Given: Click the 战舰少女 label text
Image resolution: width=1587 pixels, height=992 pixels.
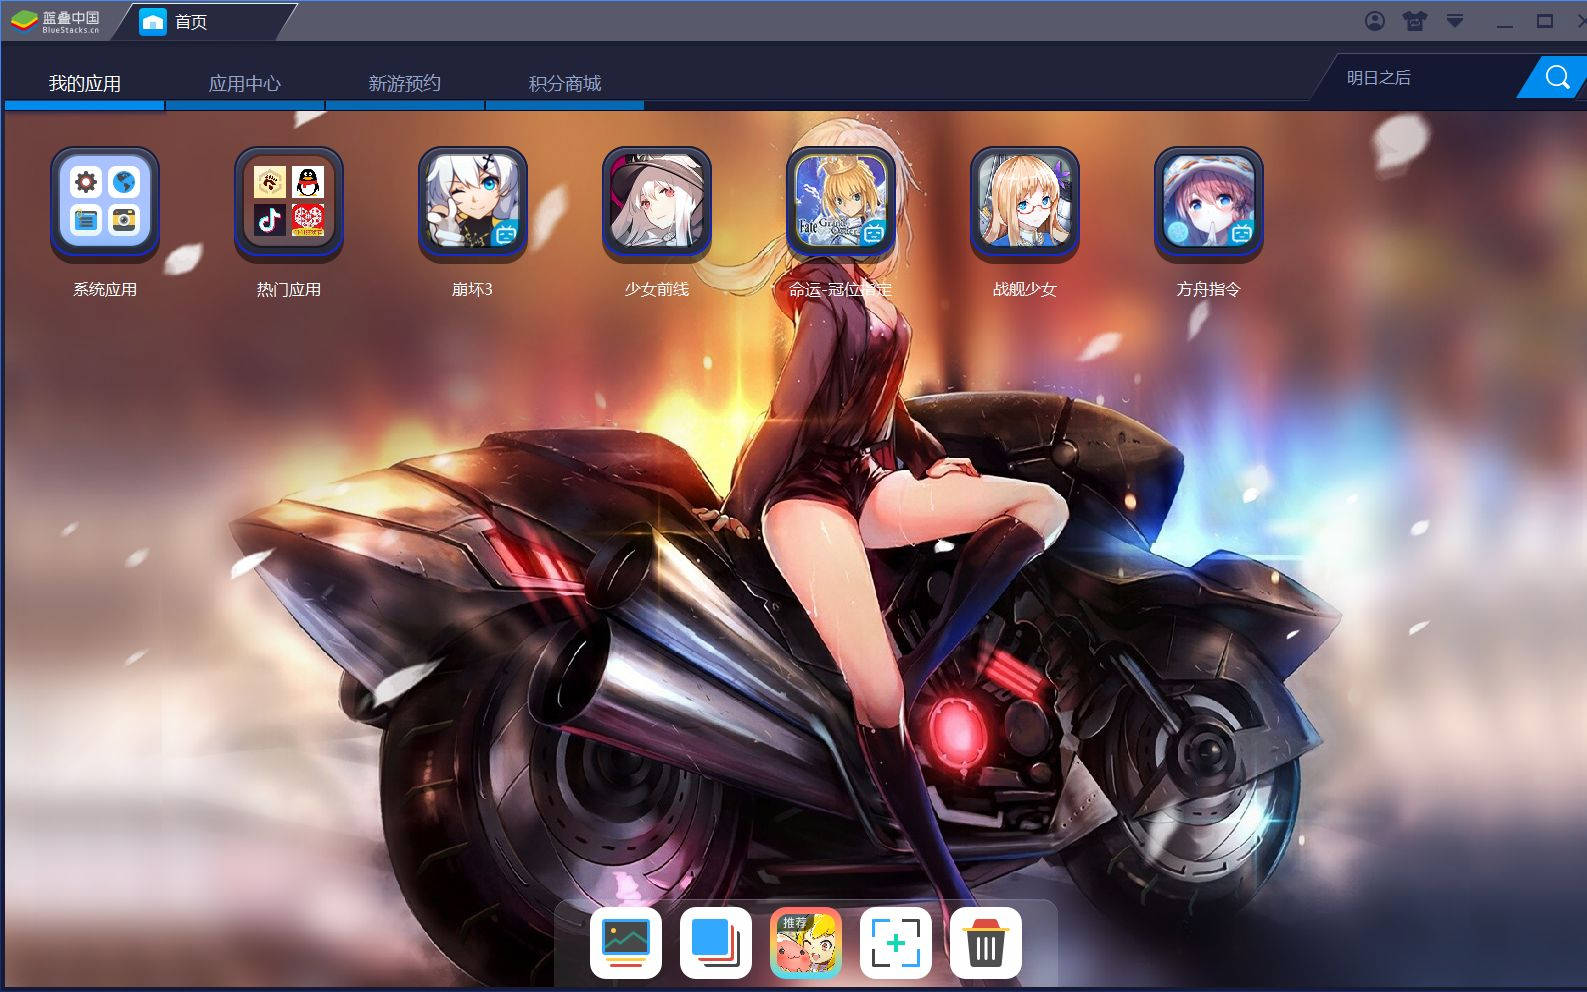Looking at the screenshot, I should pos(1025,289).
